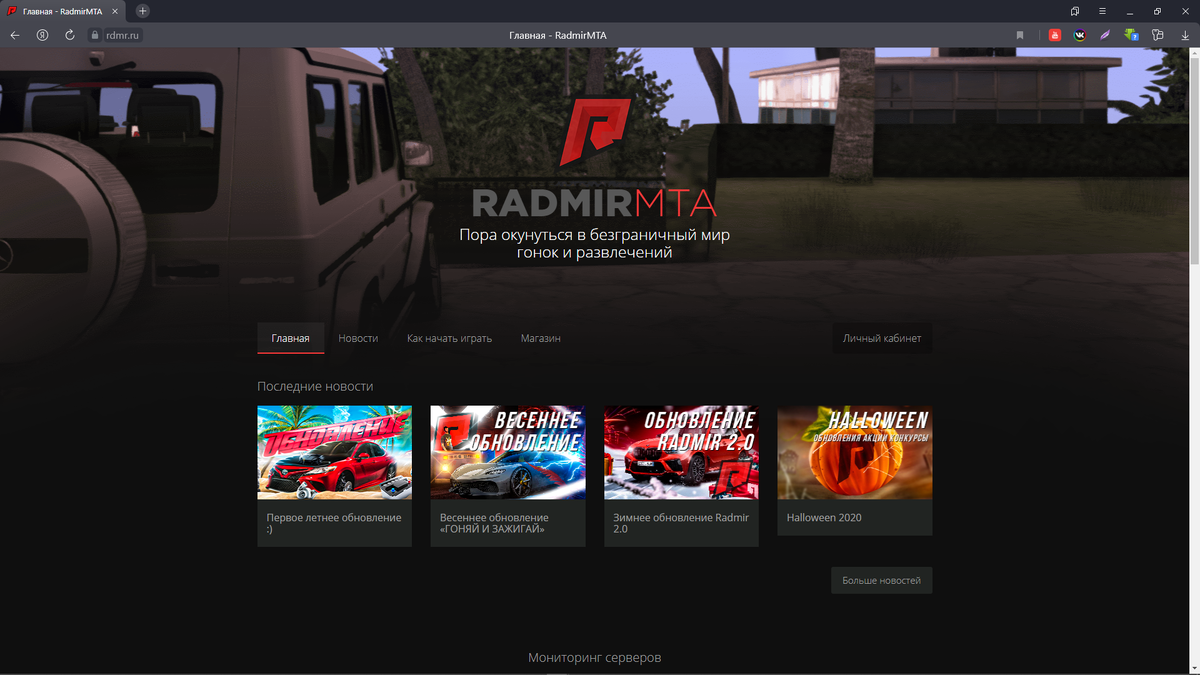The width and height of the screenshot is (1200, 675).
Task: Open Личный кабинет button
Action: pyautogui.click(x=883, y=338)
